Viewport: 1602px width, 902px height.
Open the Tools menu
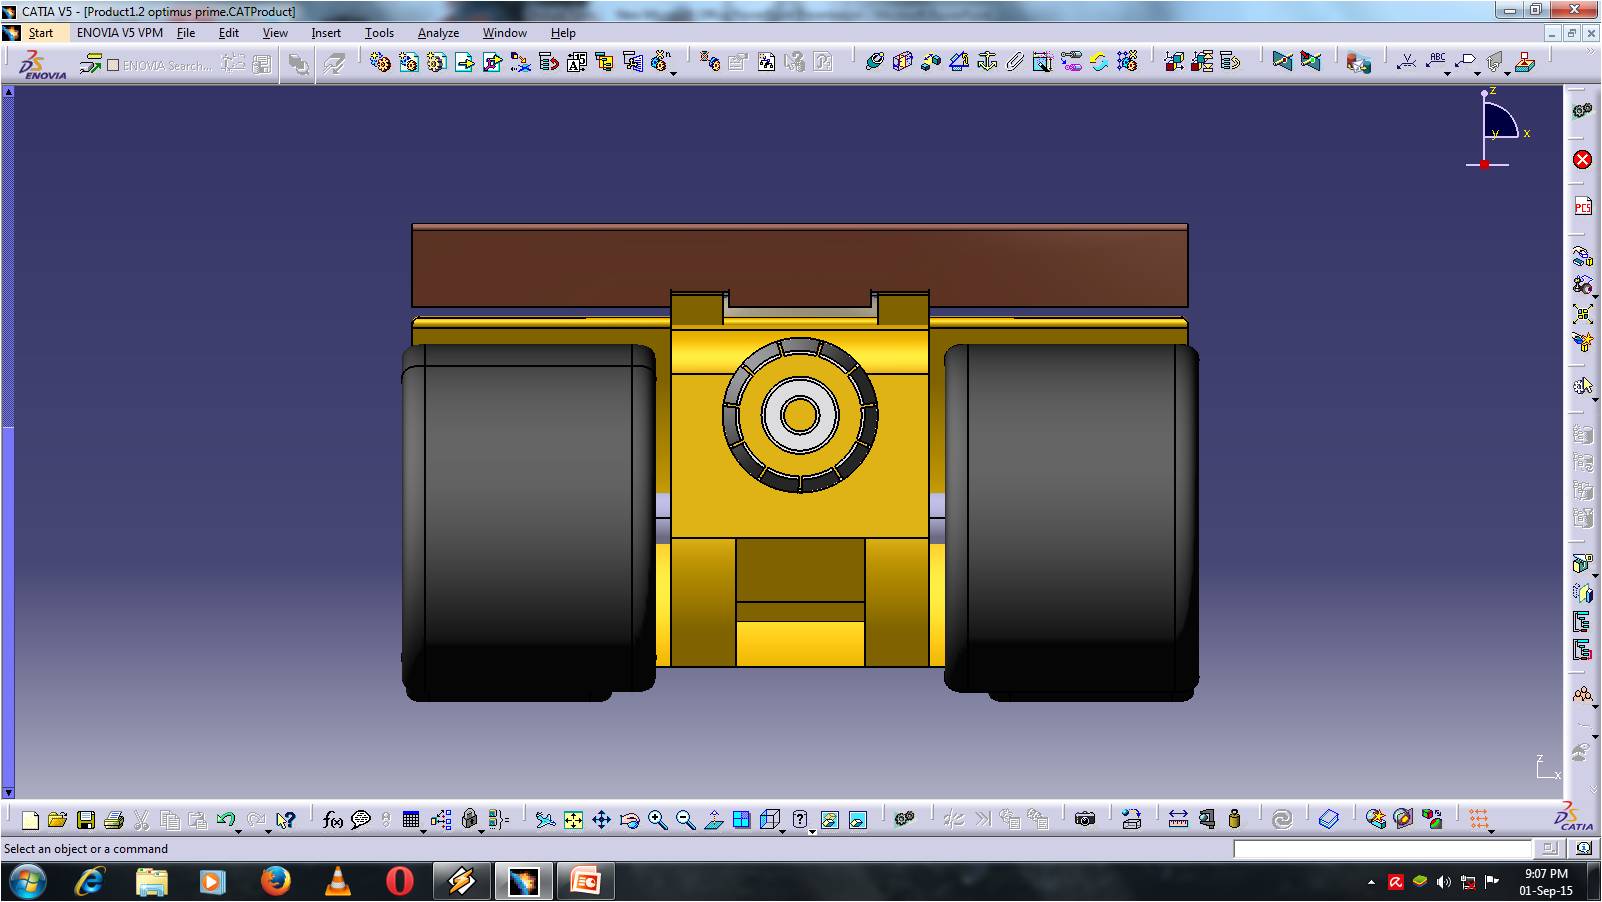pyautogui.click(x=379, y=33)
